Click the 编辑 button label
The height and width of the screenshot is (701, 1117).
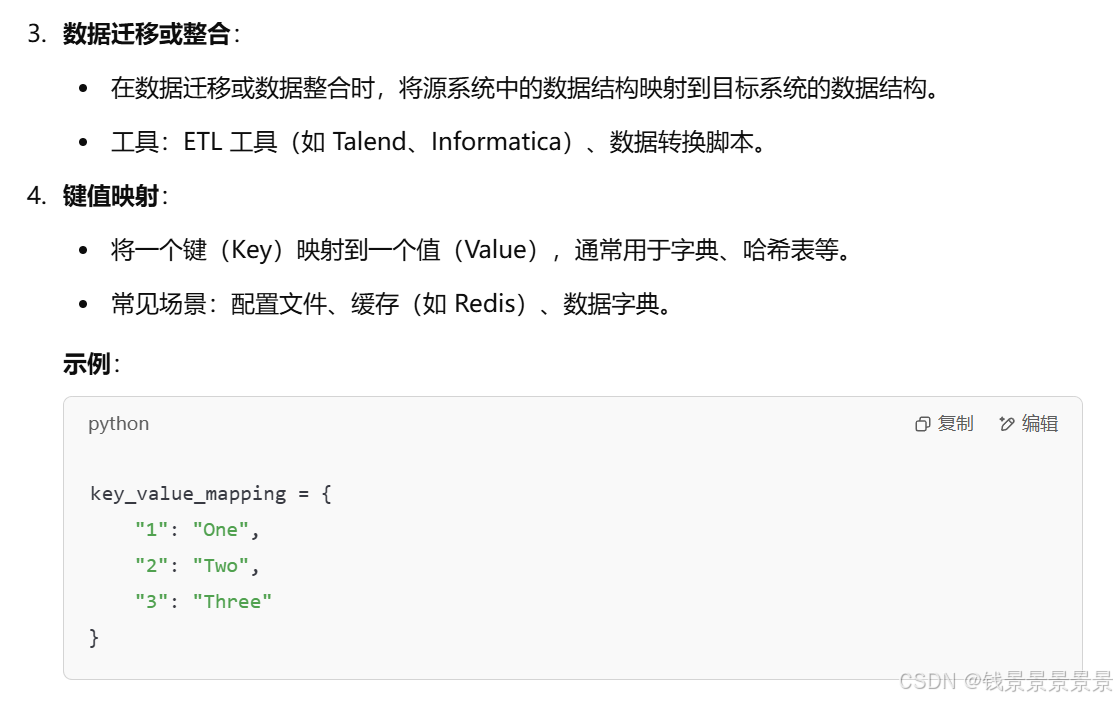(1040, 424)
